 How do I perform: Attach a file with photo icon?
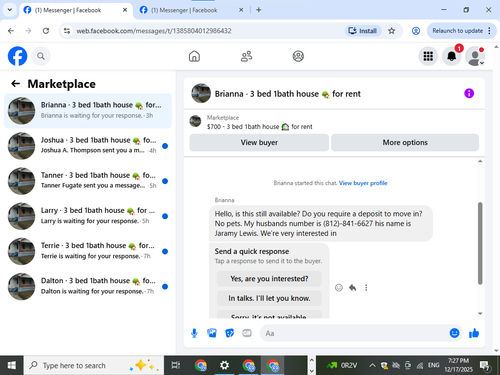tap(212, 333)
